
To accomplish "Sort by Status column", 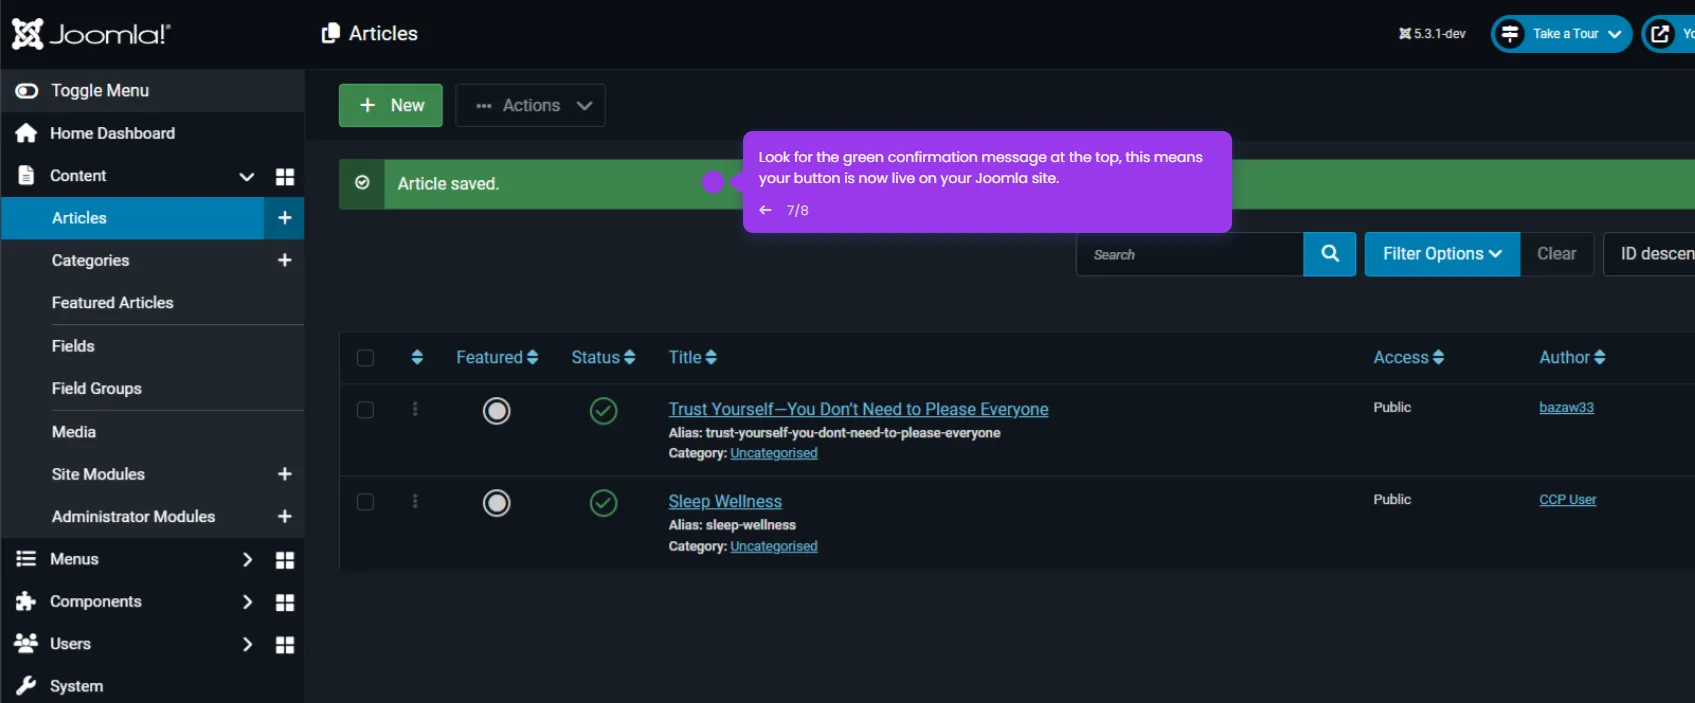I will point(603,358).
